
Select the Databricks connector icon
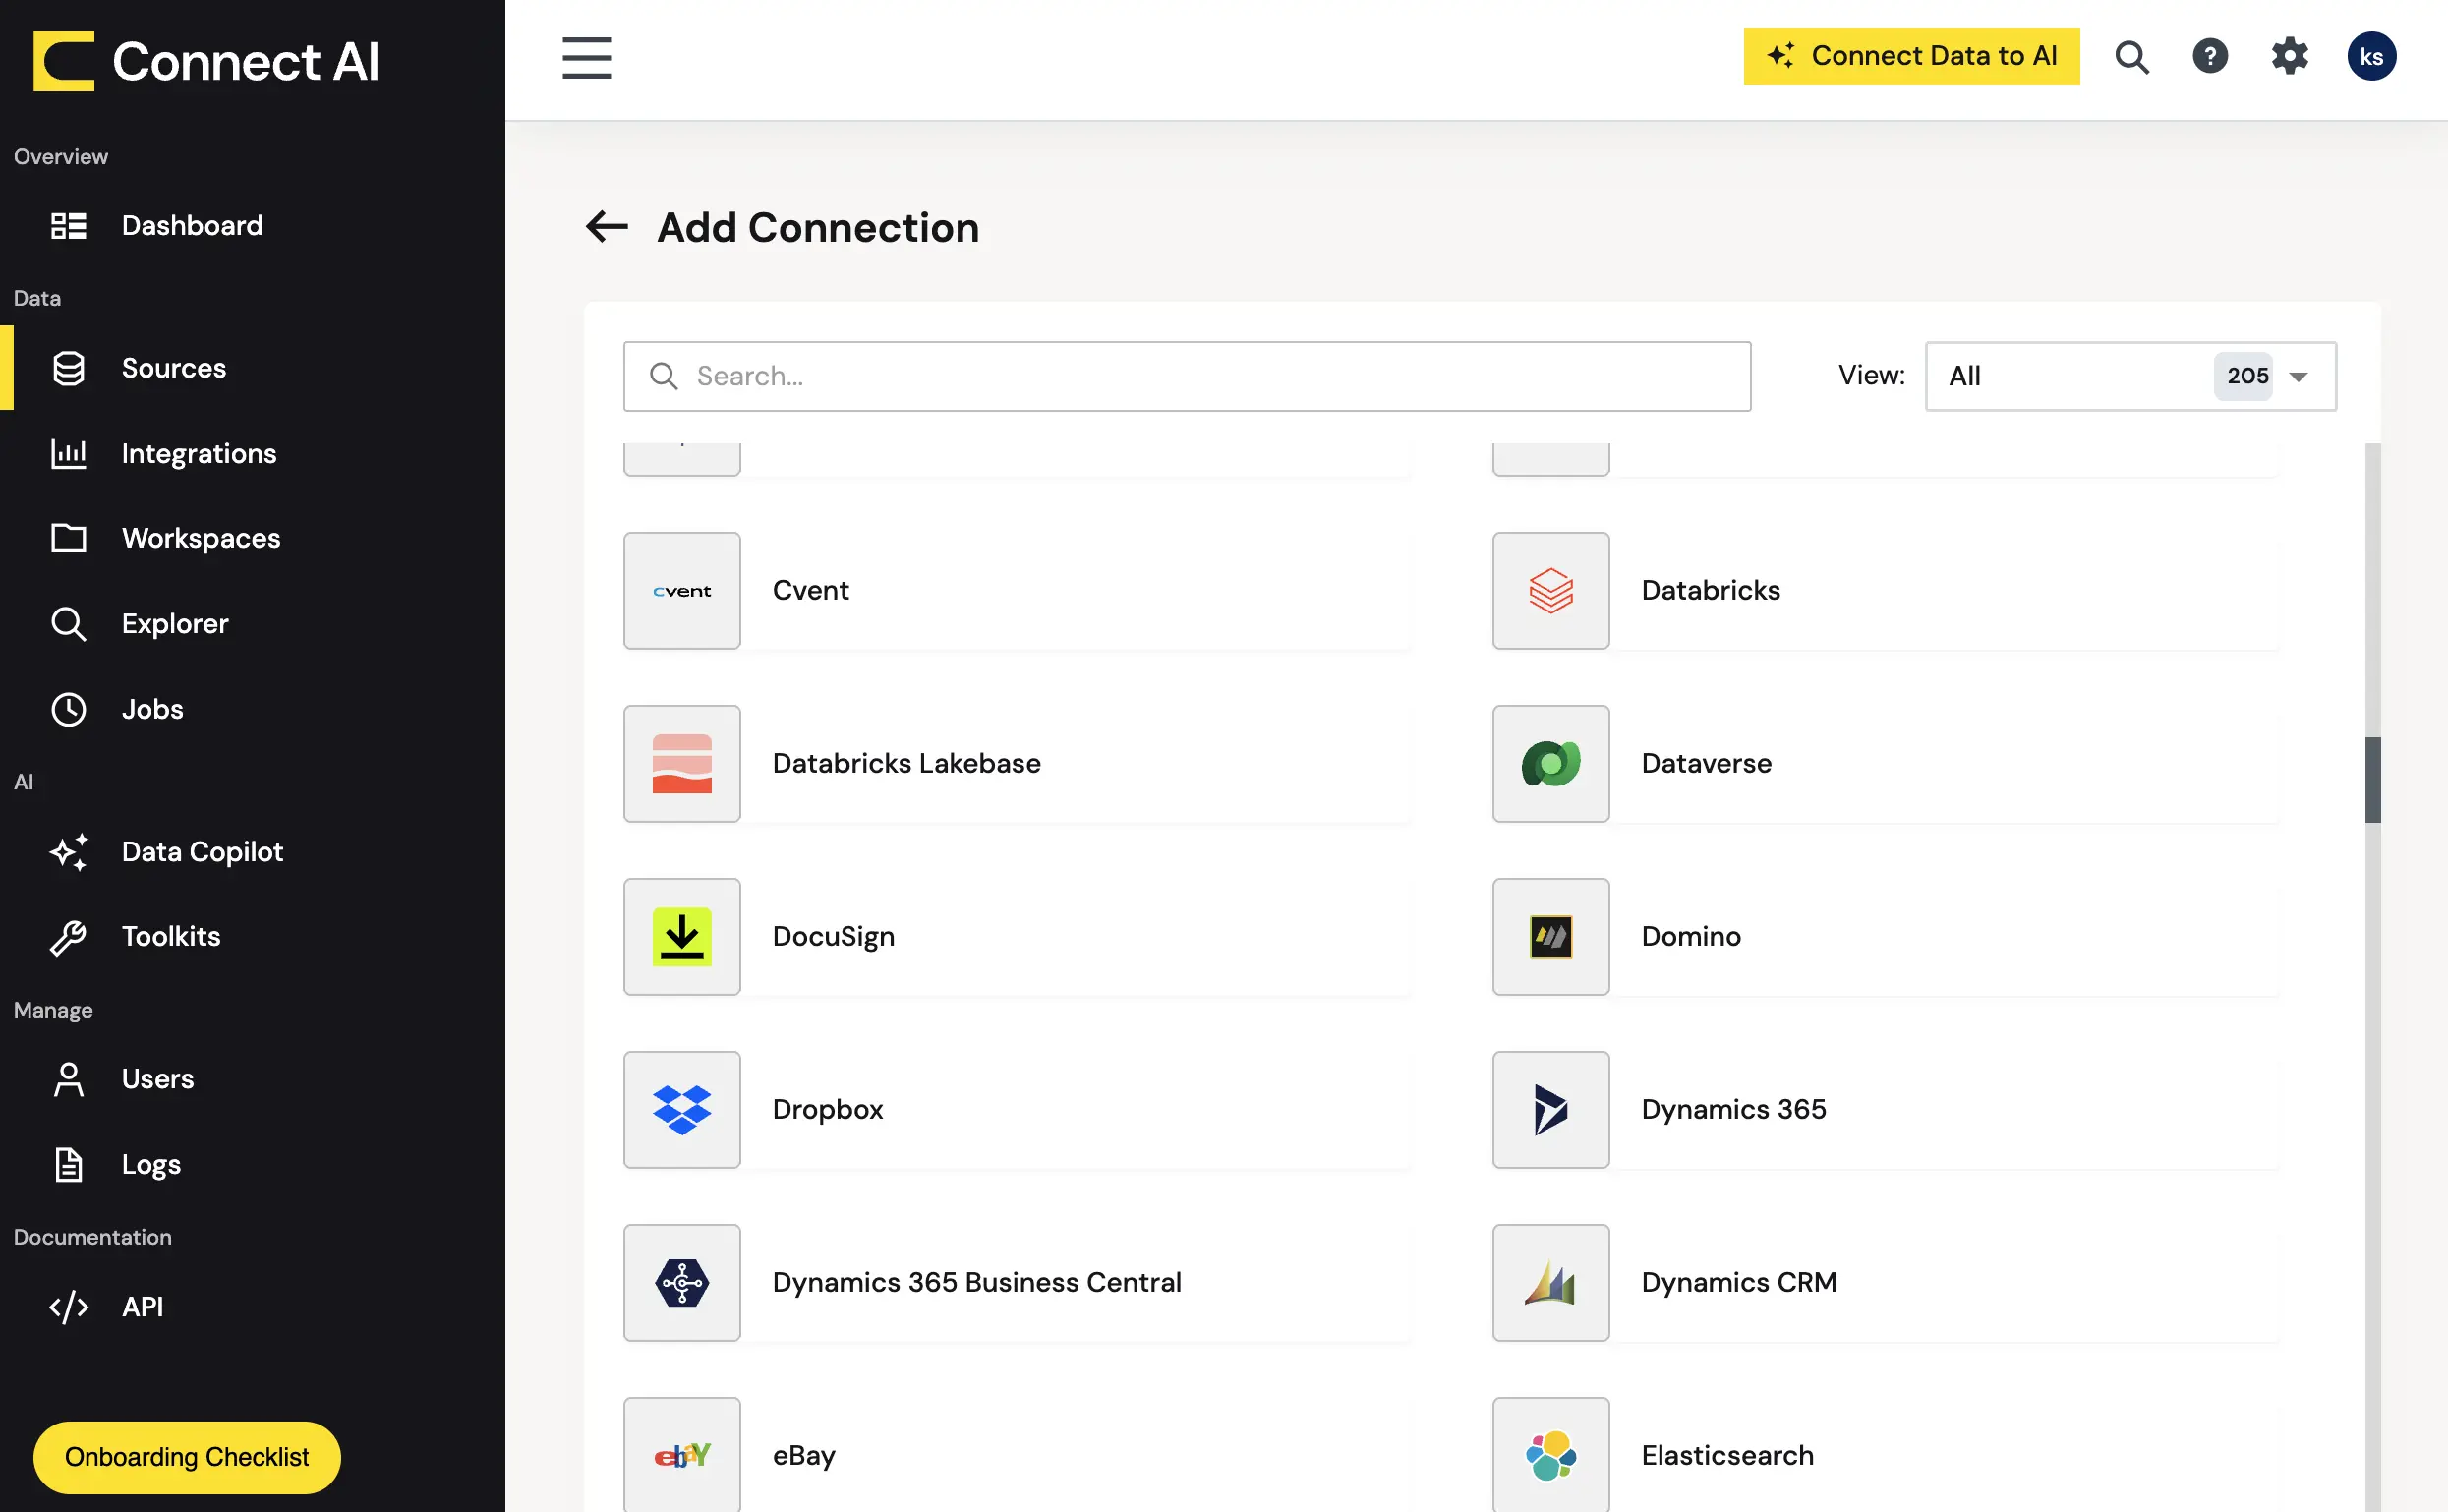click(x=1550, y=591)
